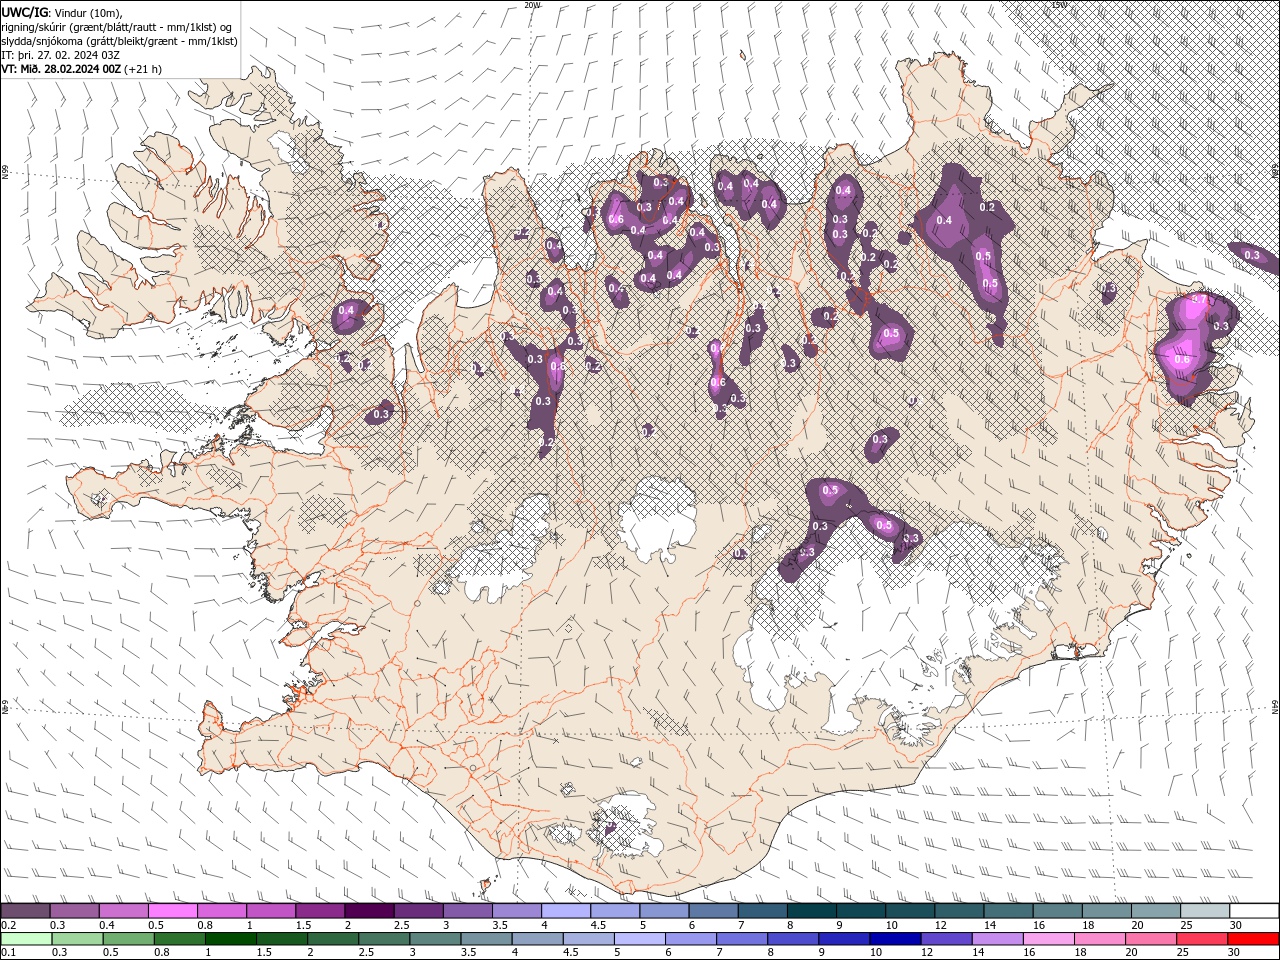Click the rain legend swatch starting at 4.5
This screenshot has height=960, width=1280.
(x=588, y=938)
